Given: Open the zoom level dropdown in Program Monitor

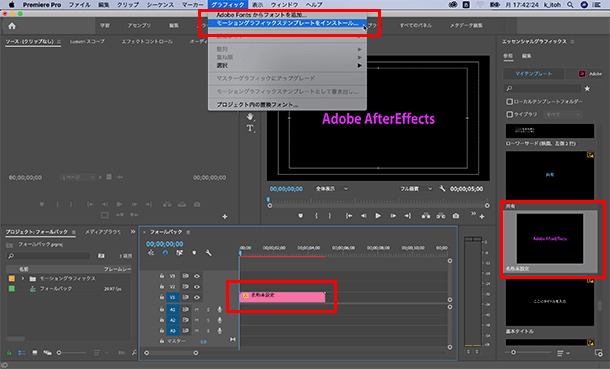Looking at the screenshot, I should pyautogui.click(x=331, y=189).
